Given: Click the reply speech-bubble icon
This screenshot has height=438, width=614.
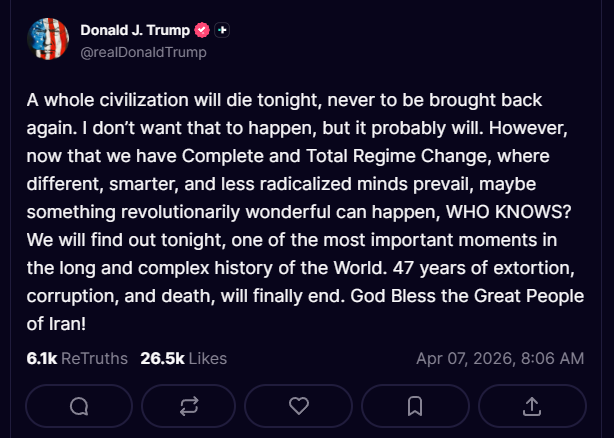Looking at the screenshot, I should [x=80, y=405].
